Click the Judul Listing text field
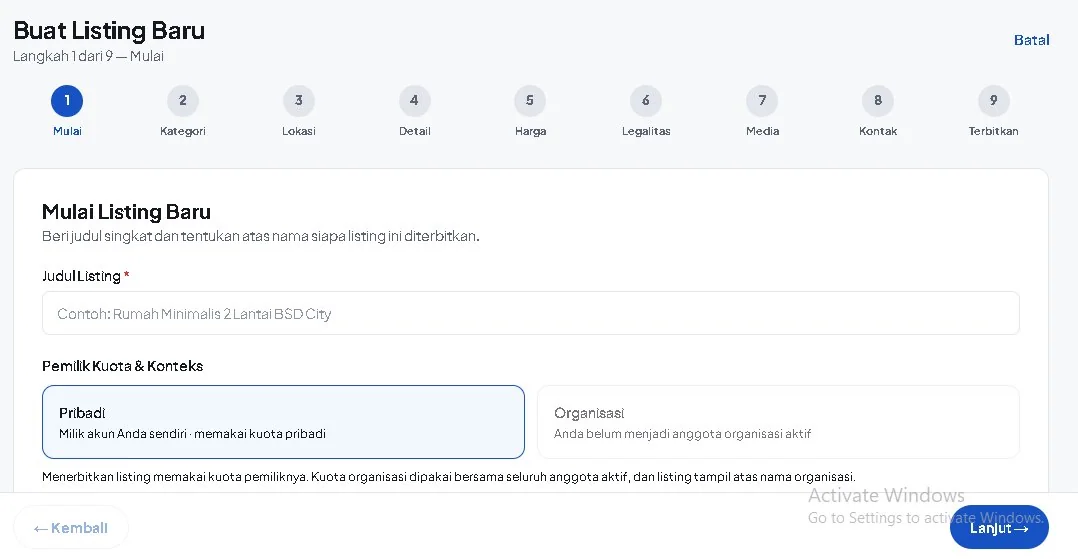This screenshot has height=559, width=1078. pyautogui.click(x=531, y=314)
